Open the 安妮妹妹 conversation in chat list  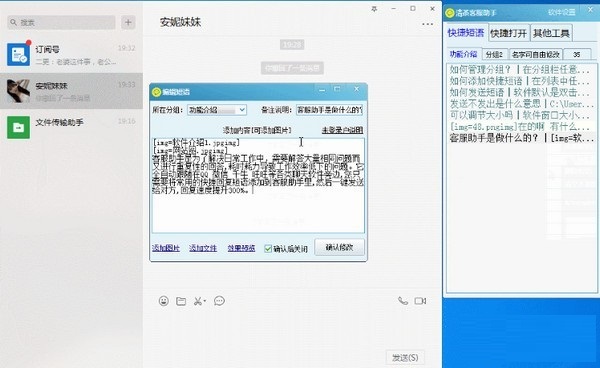coord(72,91)
